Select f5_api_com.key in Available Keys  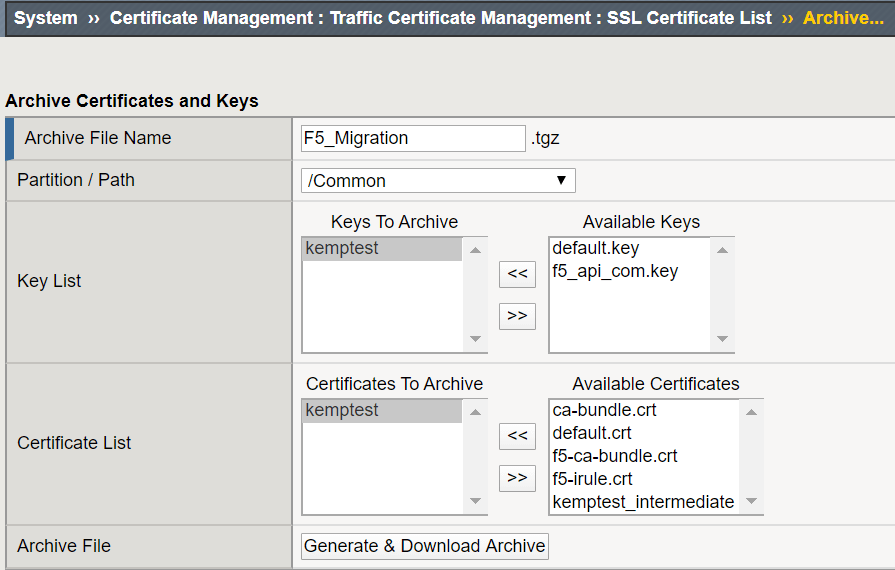[x=615, y=271]
